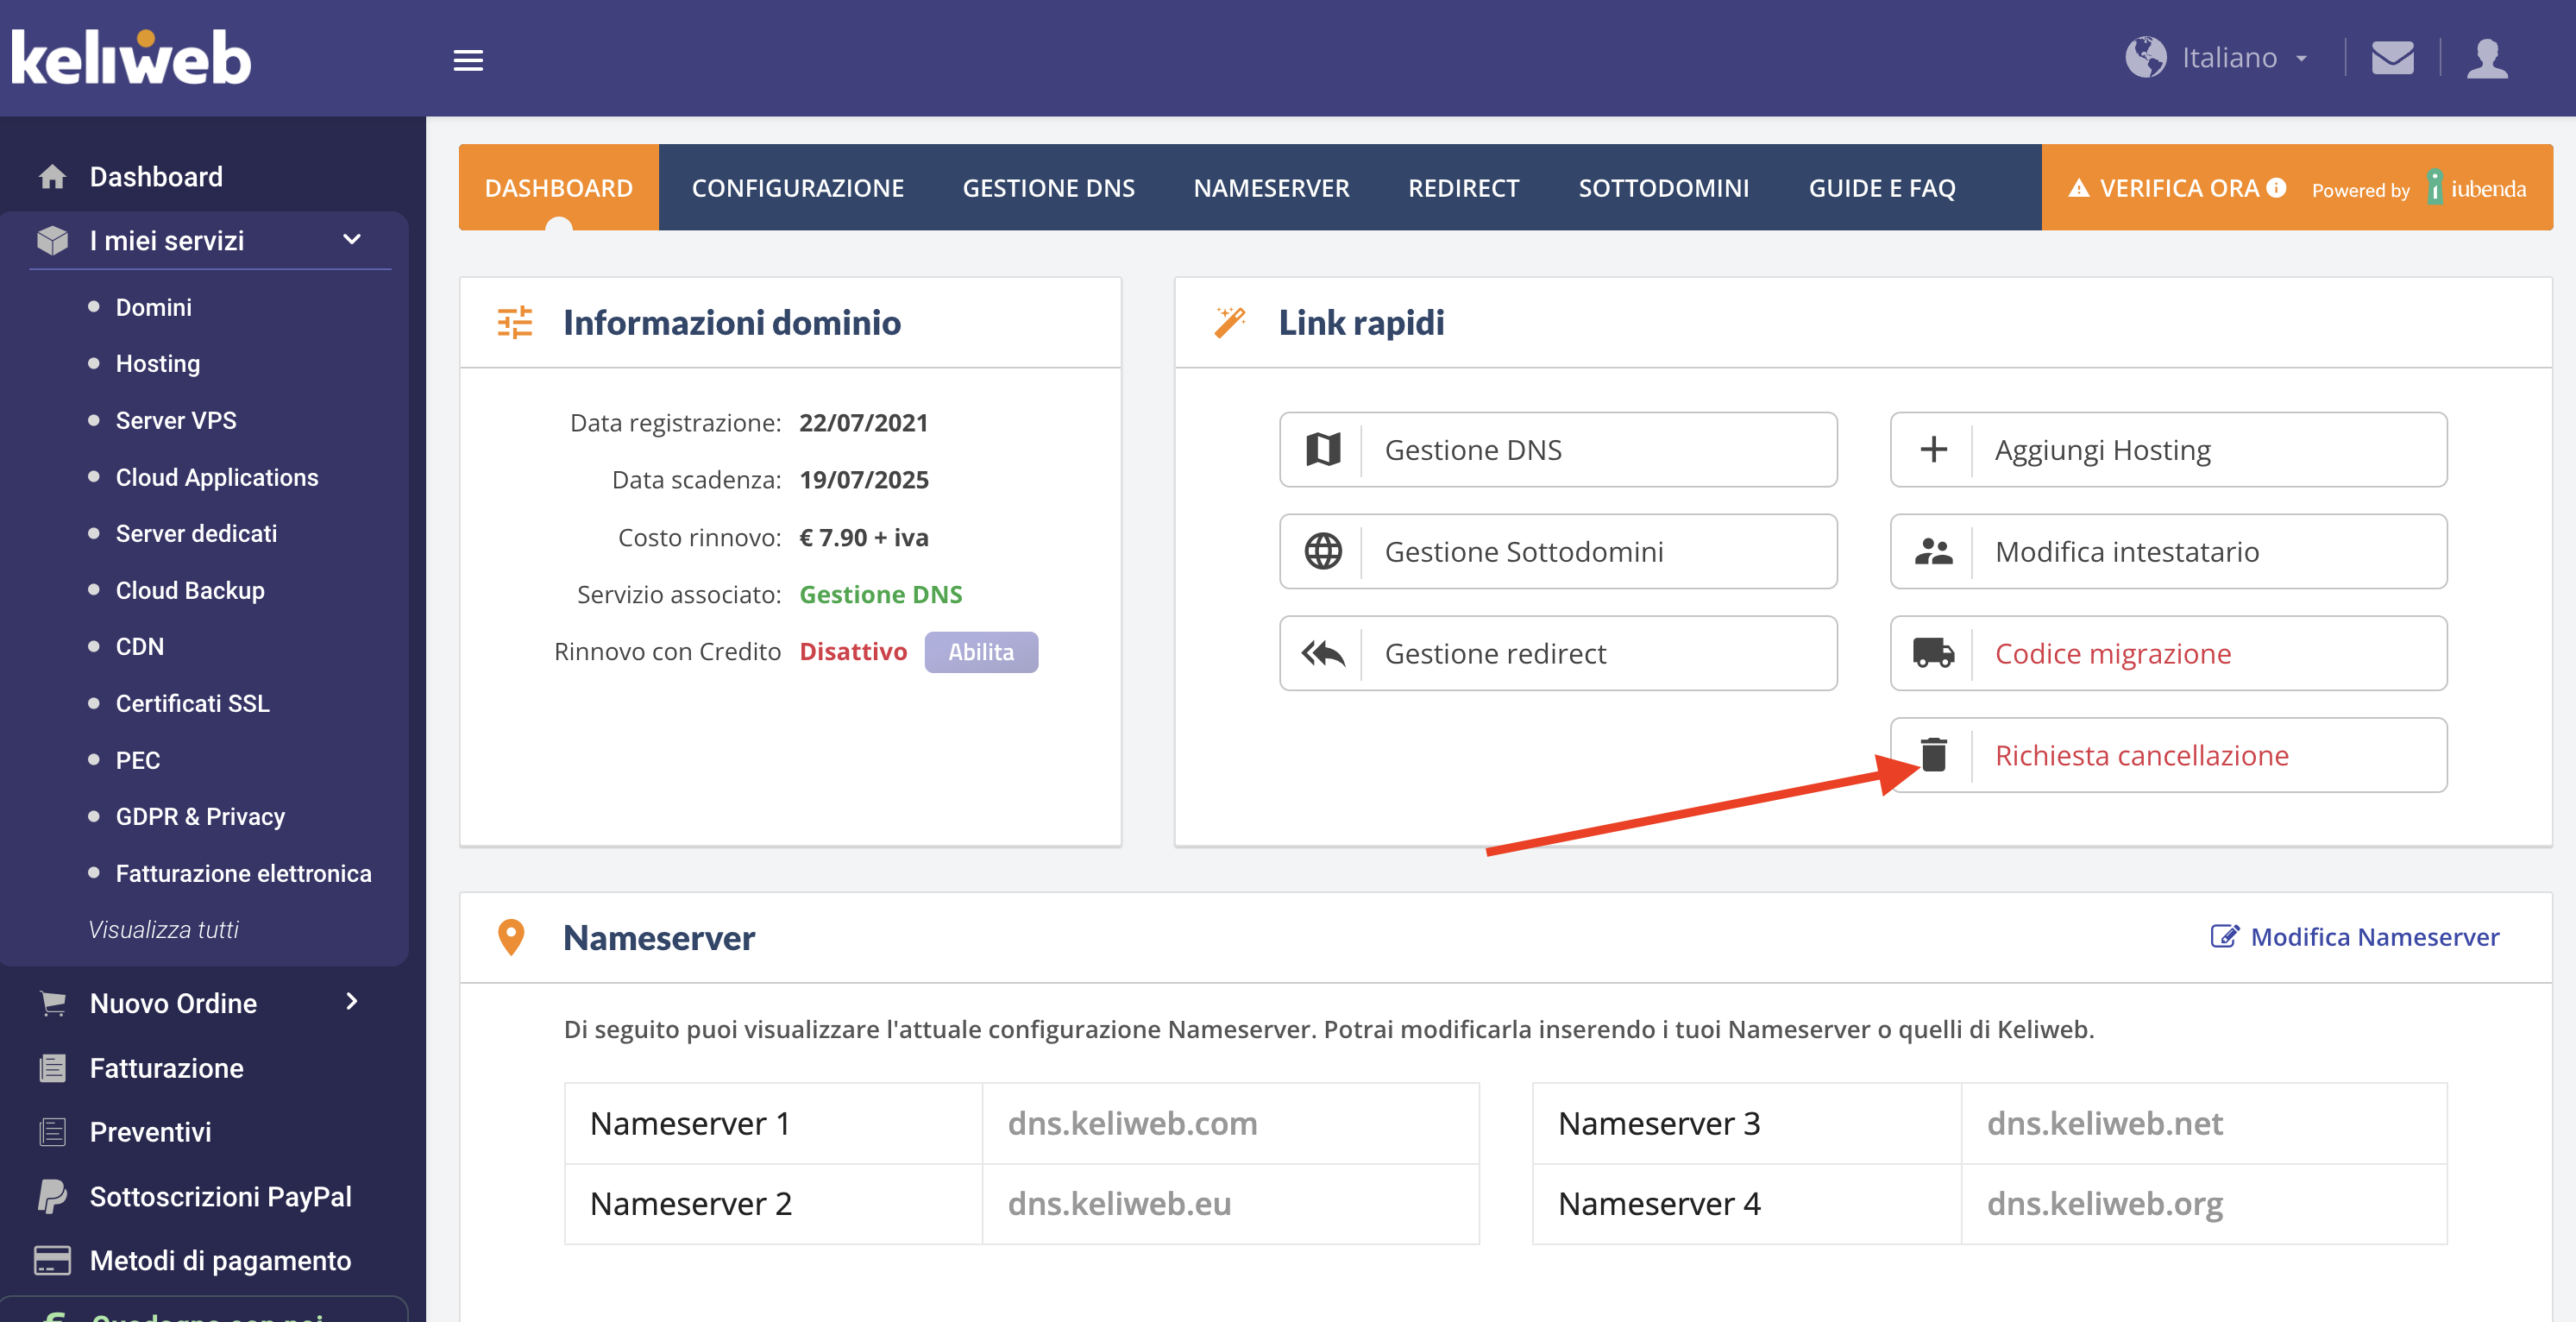Viewport: 2576px width, 1322px height.
Task: Open GDPR & Privacy in the sidebar
Action: pyautogui.click(x=200, y=816)
